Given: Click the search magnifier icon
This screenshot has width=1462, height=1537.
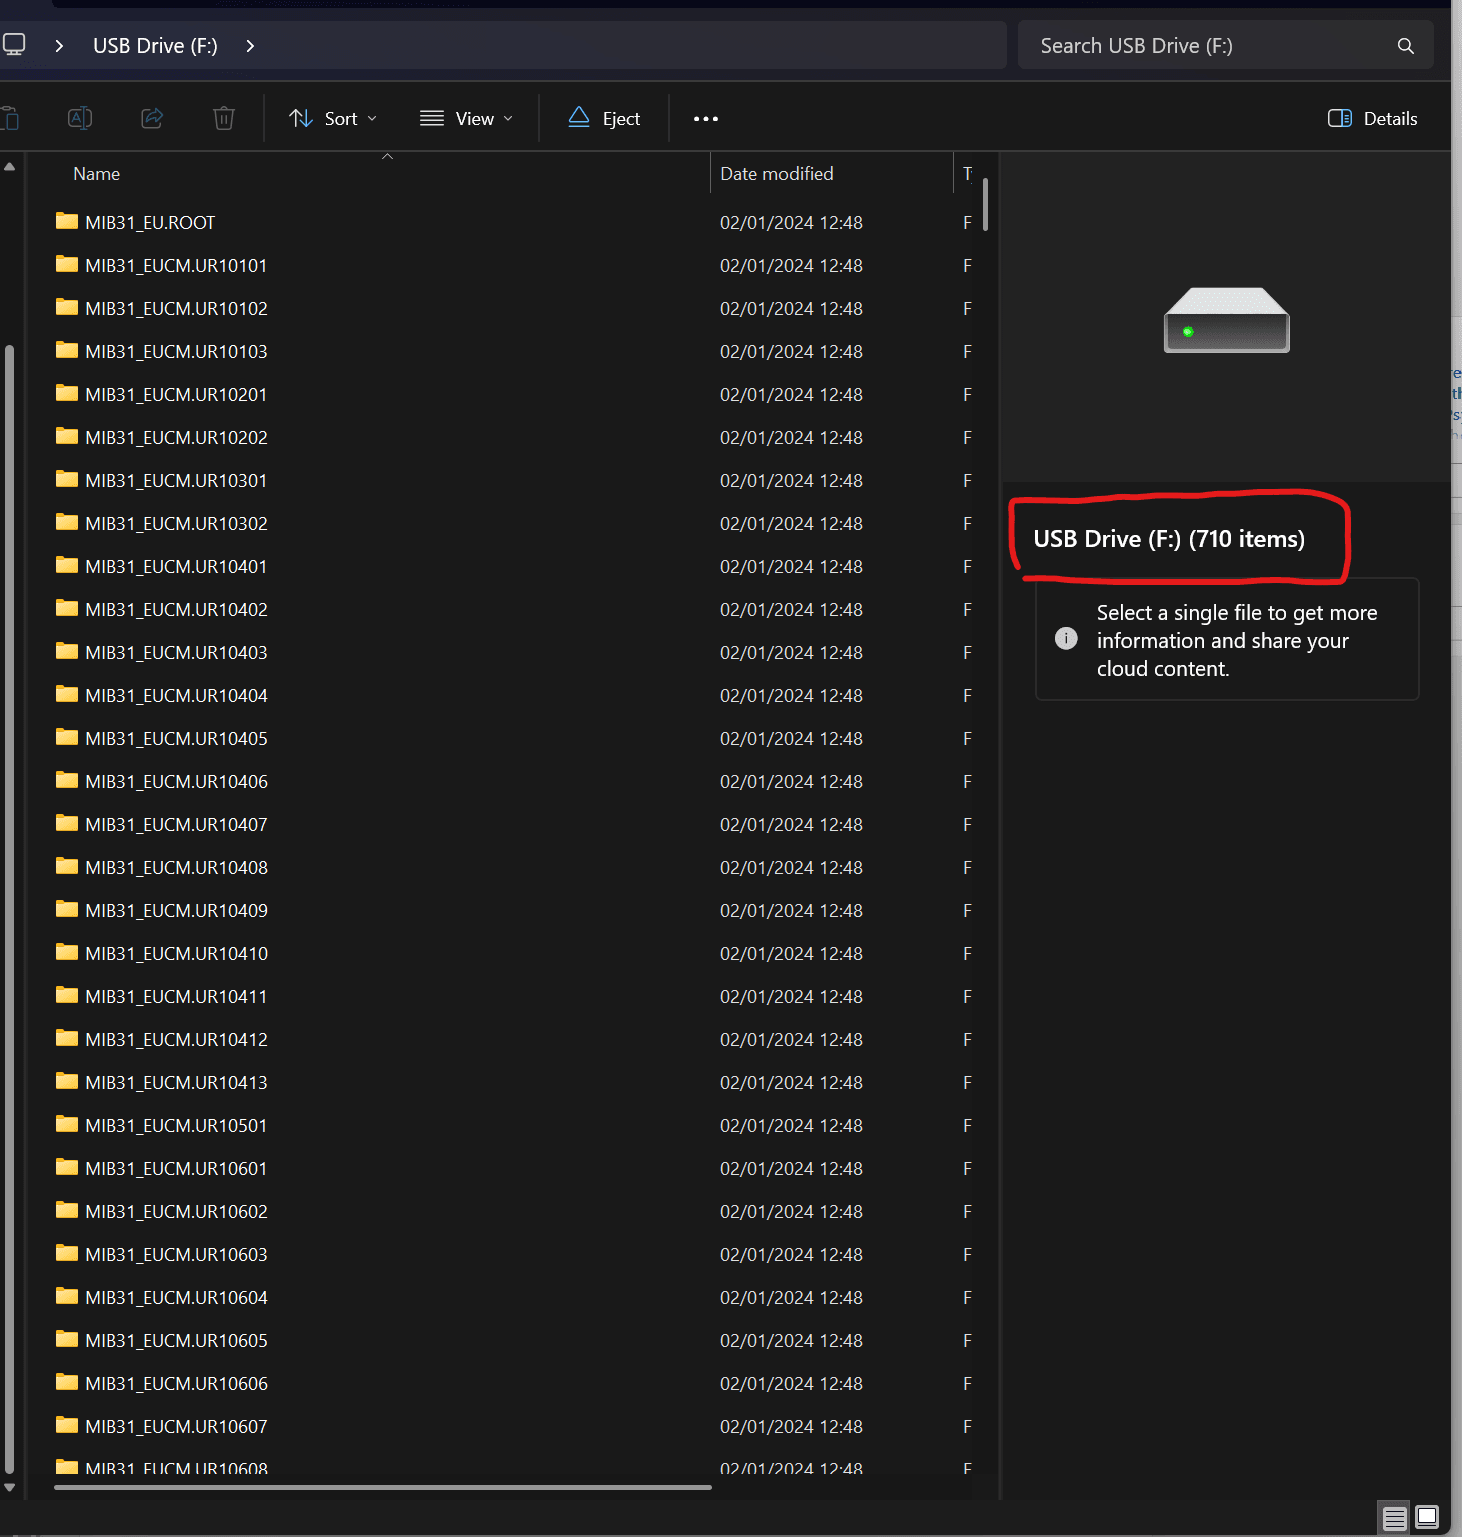Looking at the screenshot, I should click(x=1406, y=46).
